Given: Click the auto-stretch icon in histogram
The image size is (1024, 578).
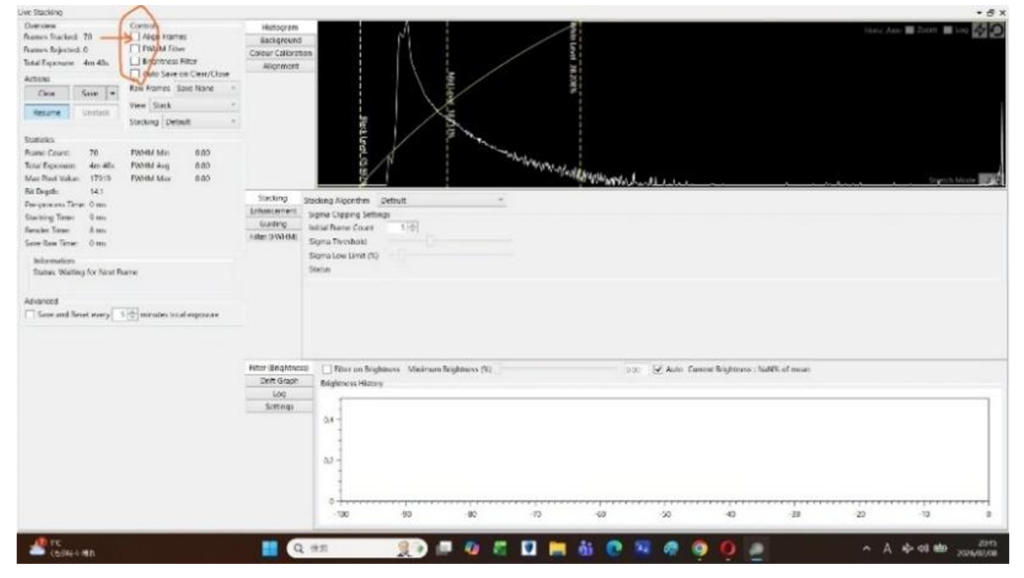Looking at the screenshot, I should [x=979, y=32].
